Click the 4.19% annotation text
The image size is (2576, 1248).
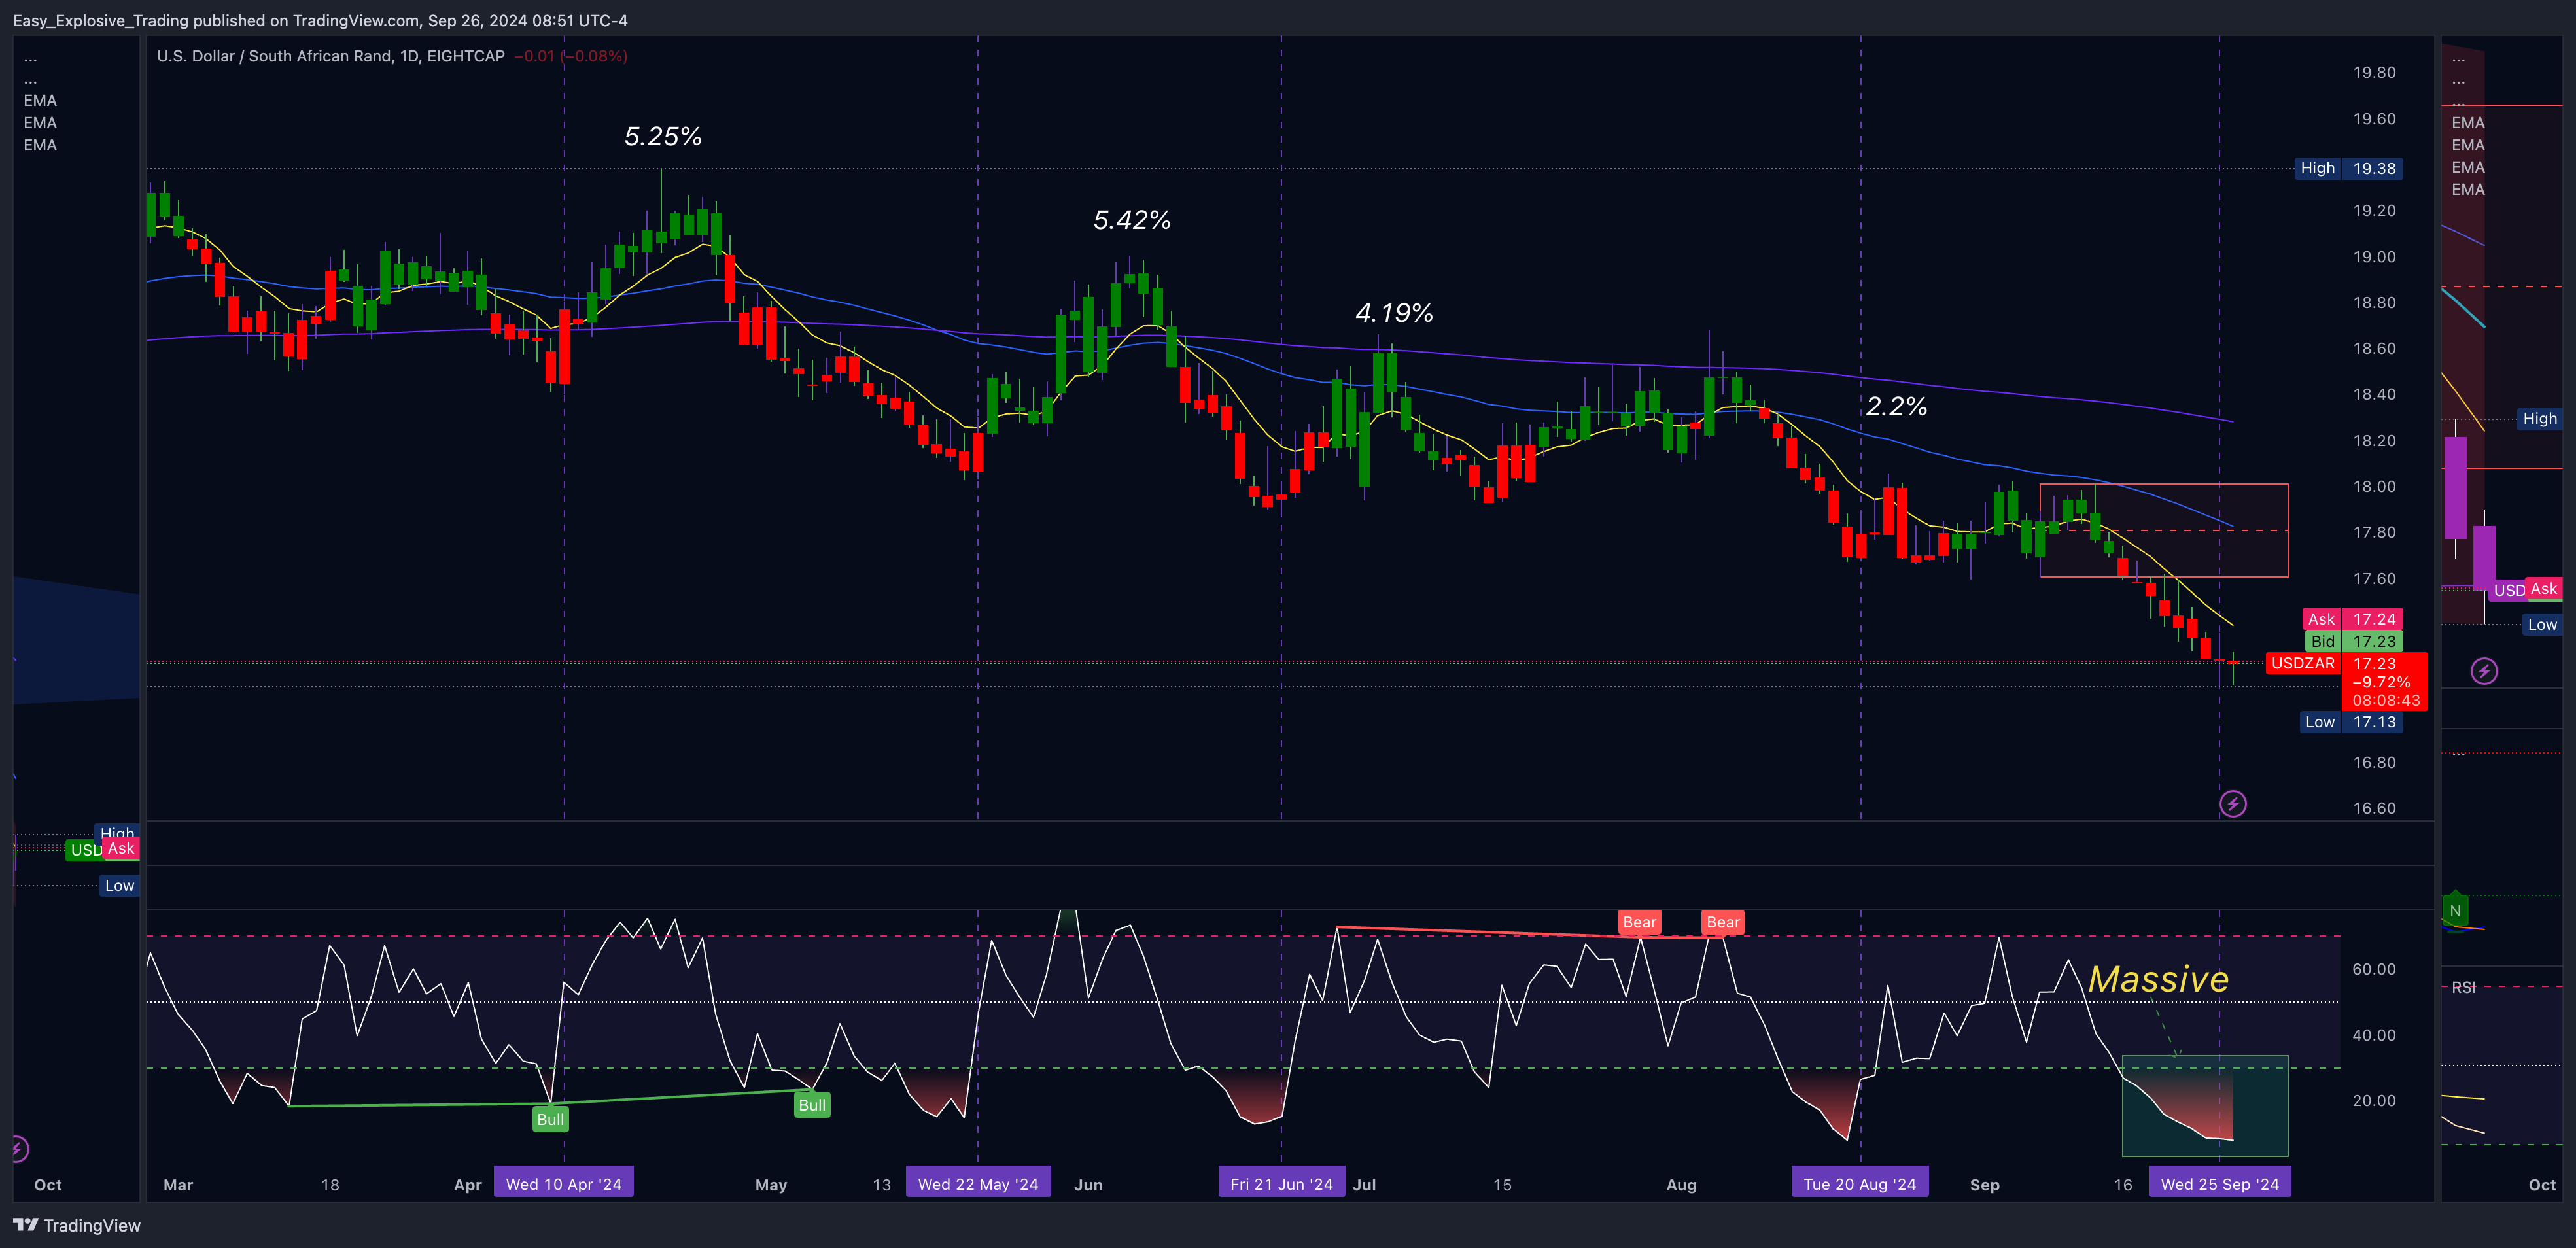coord(1394,313)
